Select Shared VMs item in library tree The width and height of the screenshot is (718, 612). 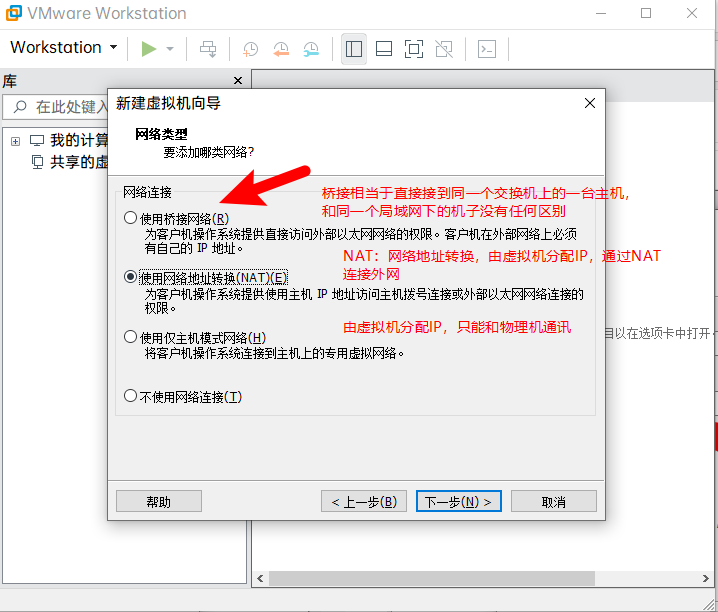pos(70,162)
